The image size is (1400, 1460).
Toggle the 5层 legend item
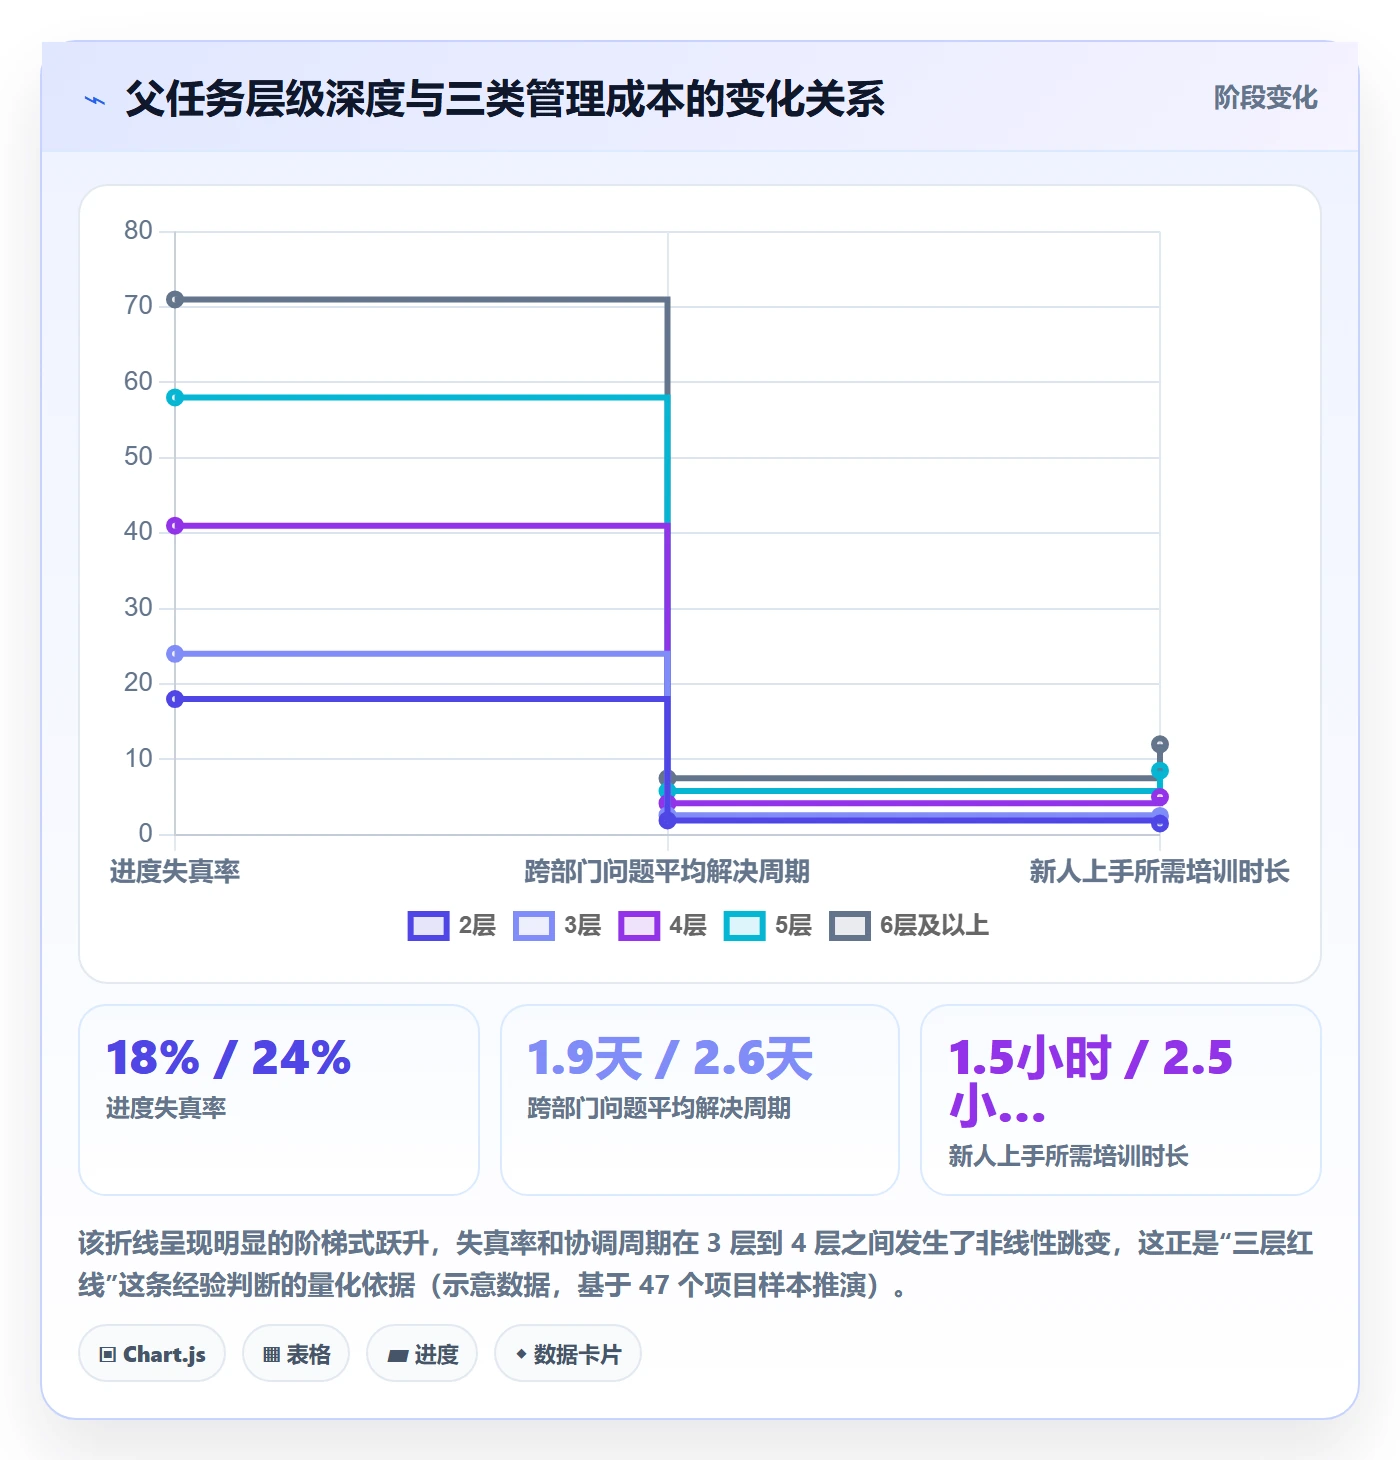click(x=767, y=926)
